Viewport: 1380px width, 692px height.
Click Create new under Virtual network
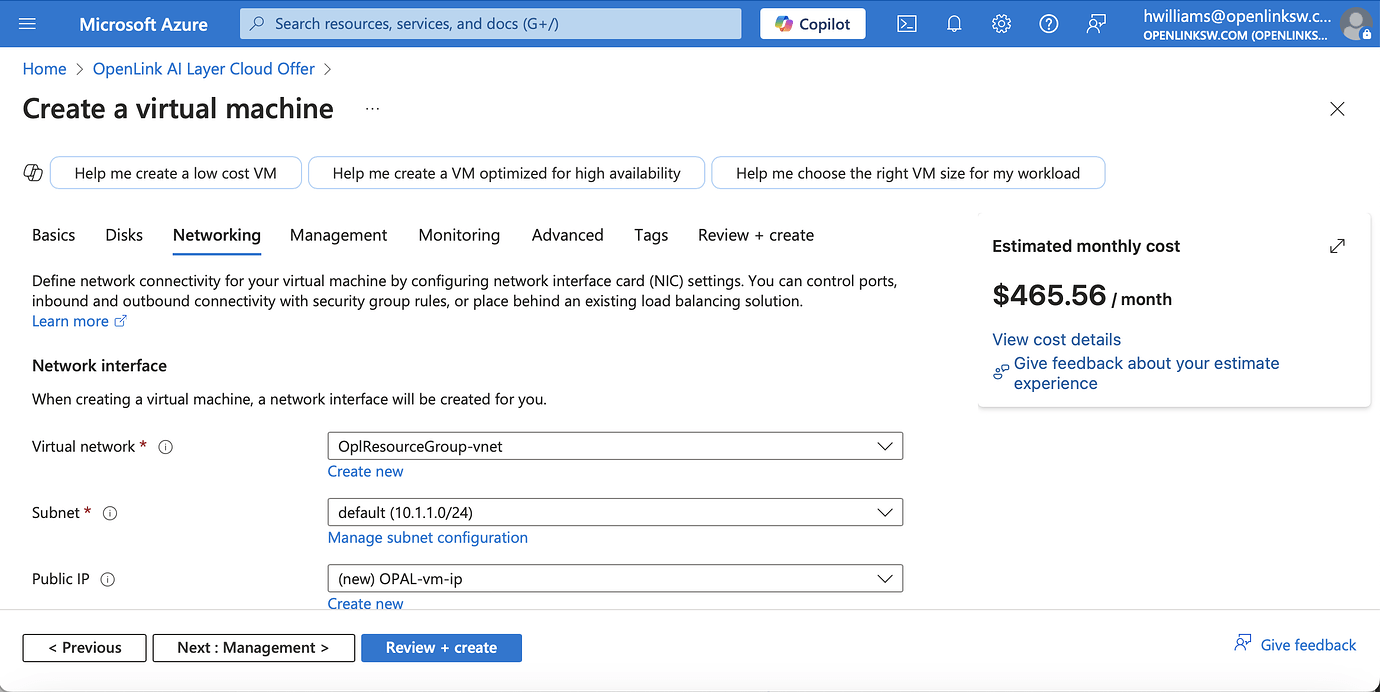pos(366,471)
